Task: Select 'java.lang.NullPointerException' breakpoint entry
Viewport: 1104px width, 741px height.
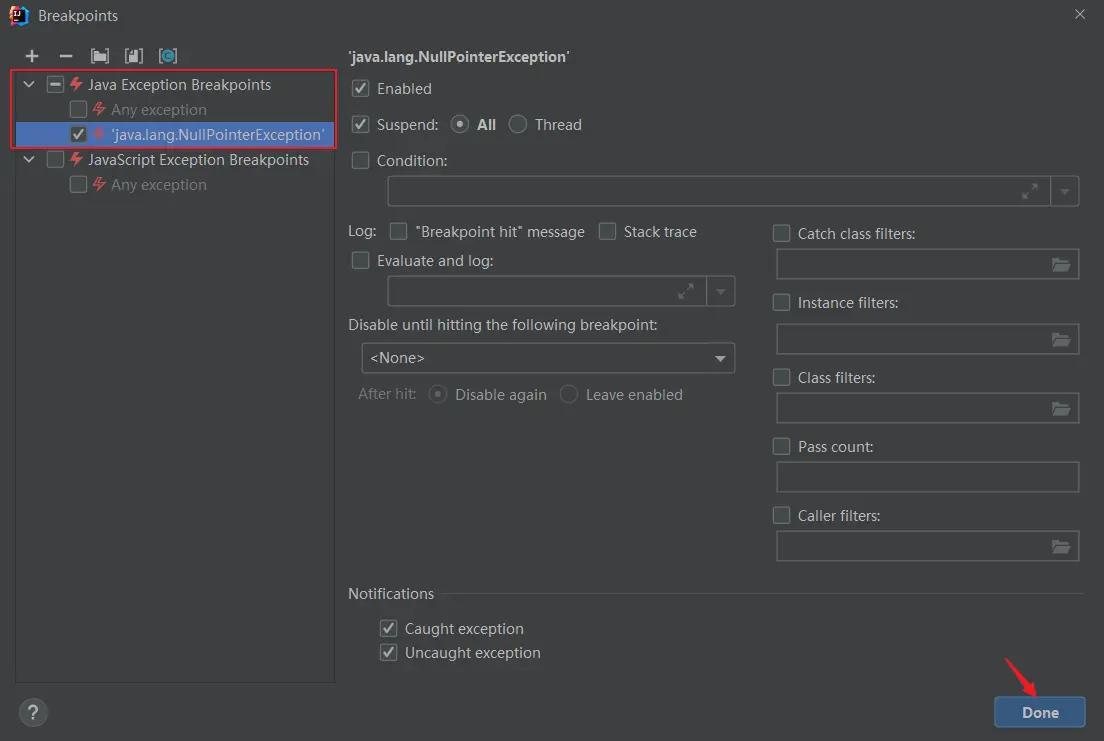Action: pos(217,135)
